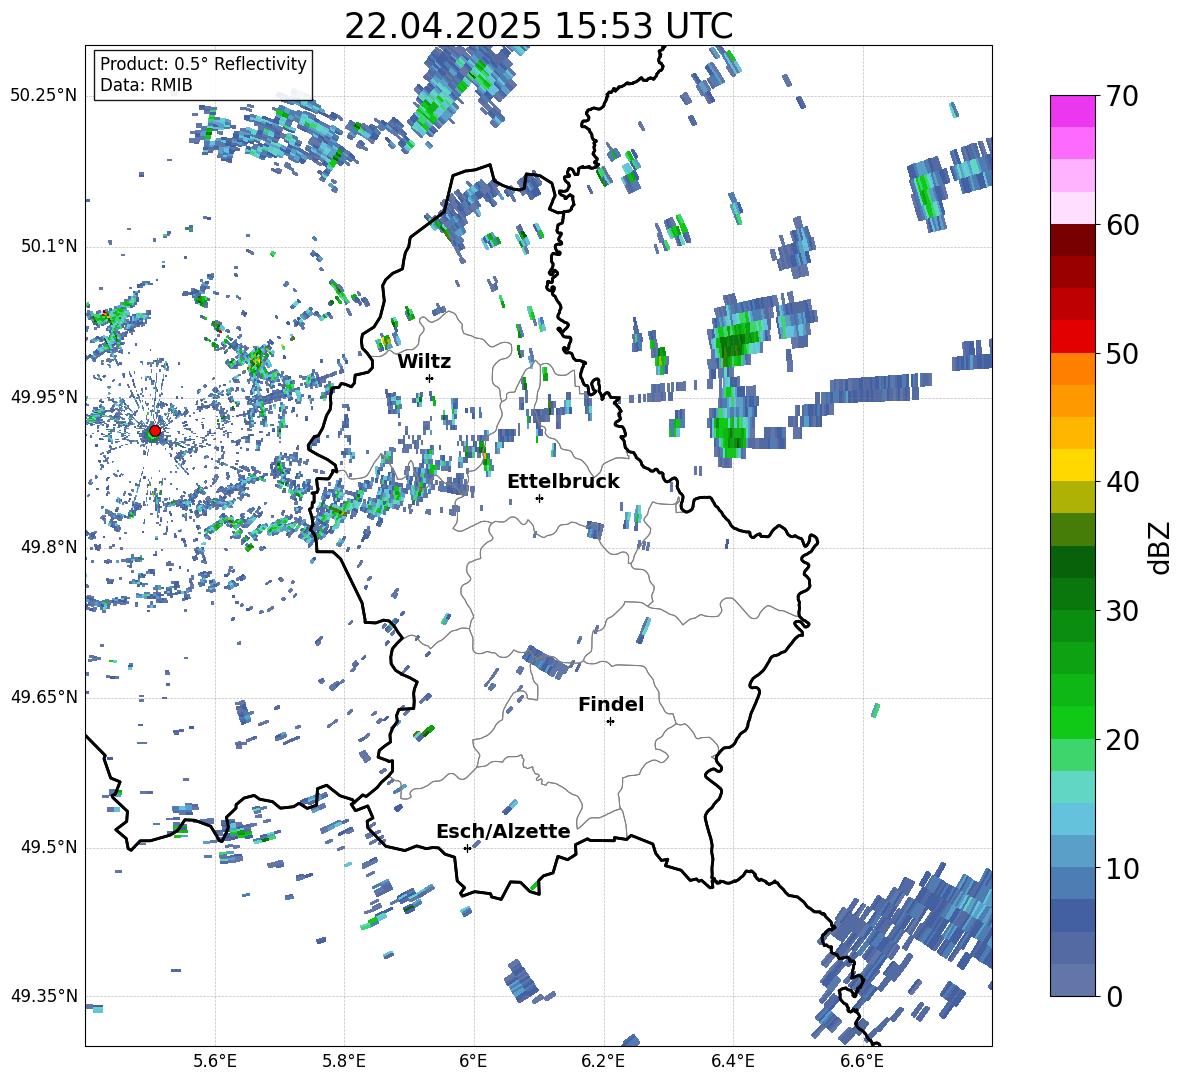1184x1081 pixels.
Task: Click the cross marker below Findel
Action: [x=610, y=722]
